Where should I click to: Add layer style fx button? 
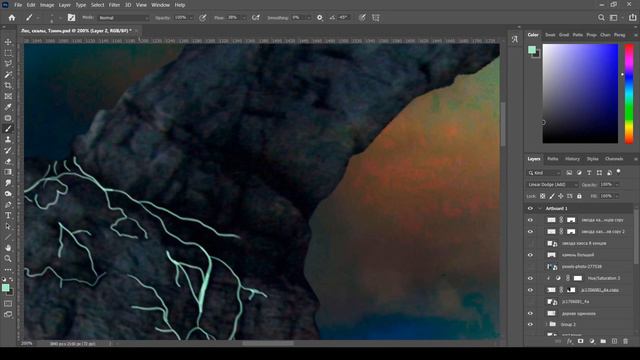(x=570, y=341)
